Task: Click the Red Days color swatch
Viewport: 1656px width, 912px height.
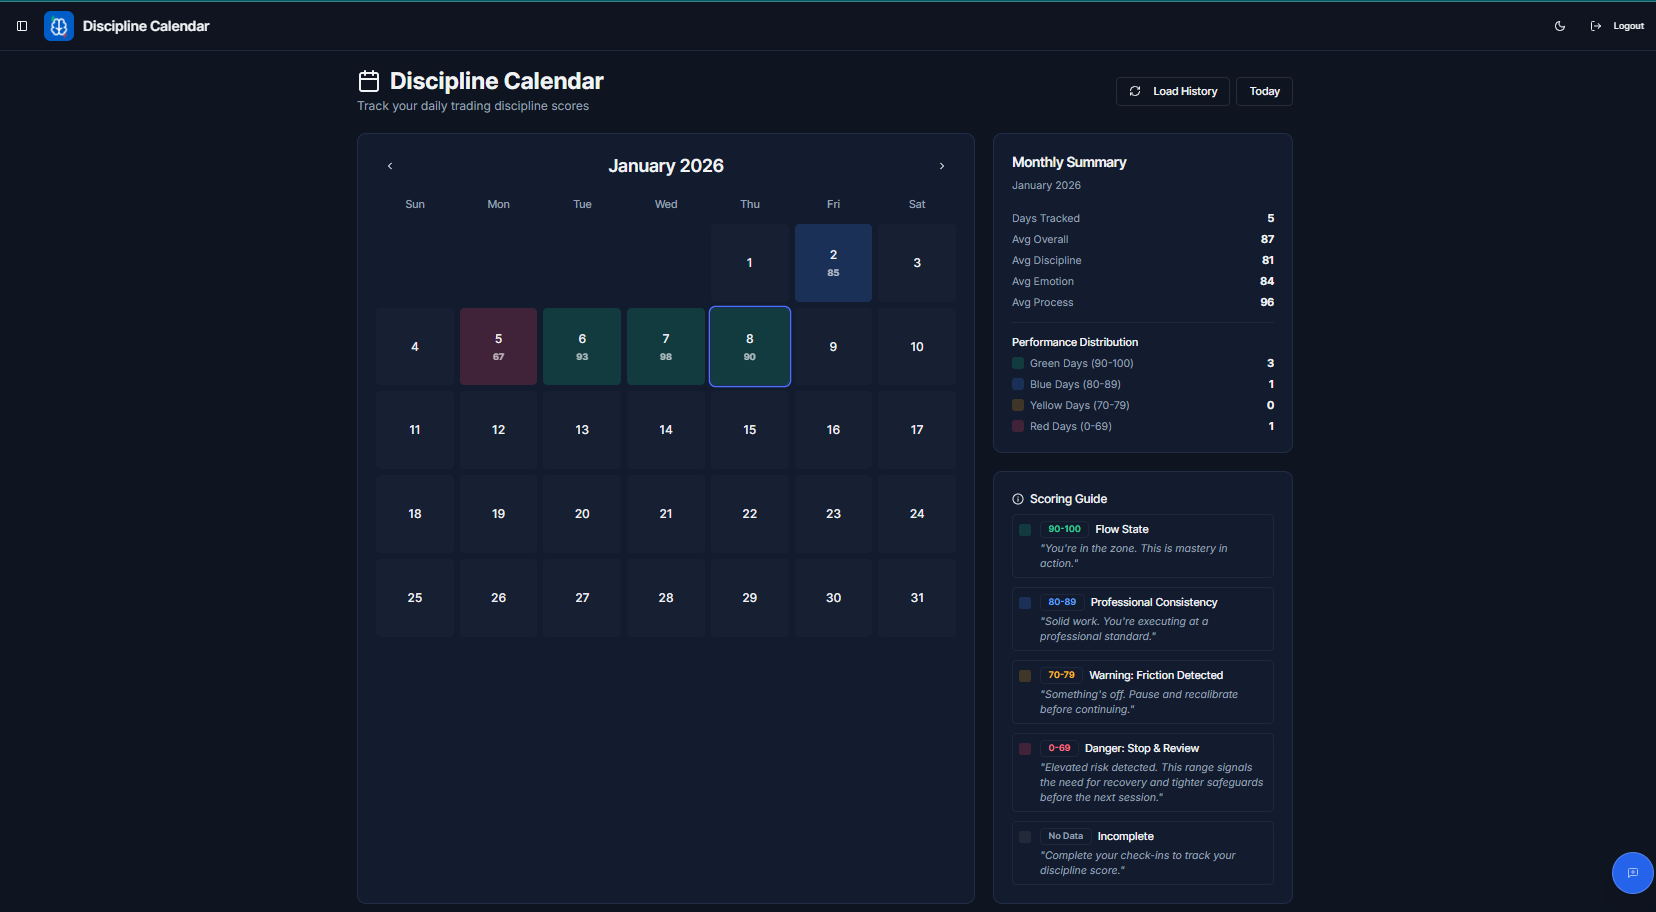Action: [x=1018, y=426]
